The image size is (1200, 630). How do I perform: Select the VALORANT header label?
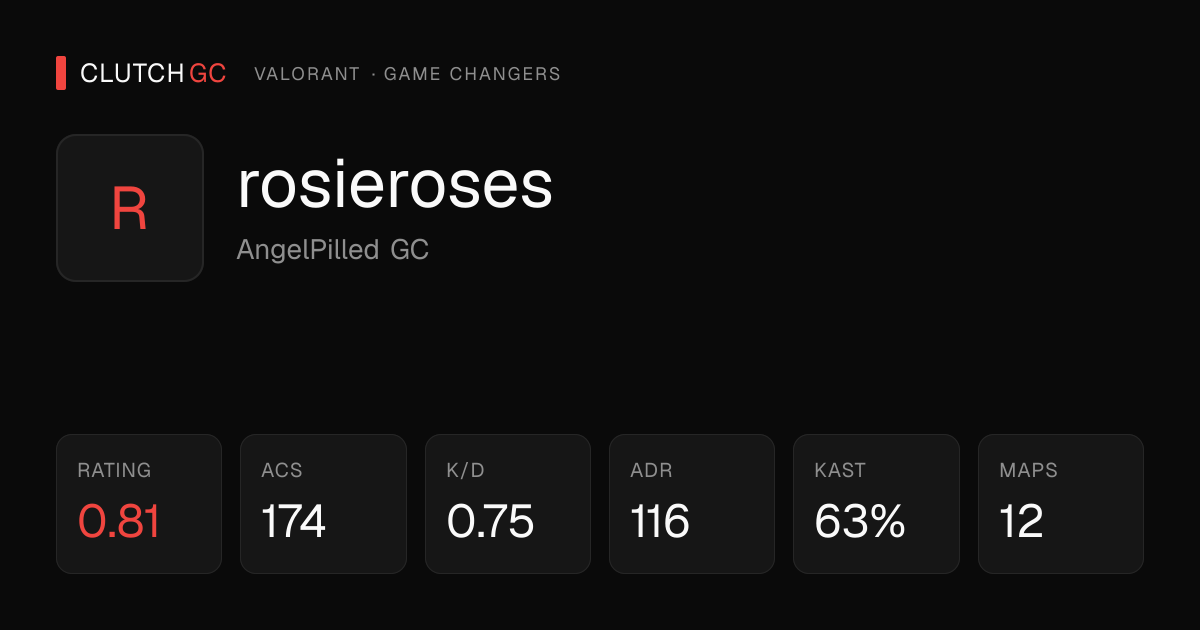pos(307,74)
